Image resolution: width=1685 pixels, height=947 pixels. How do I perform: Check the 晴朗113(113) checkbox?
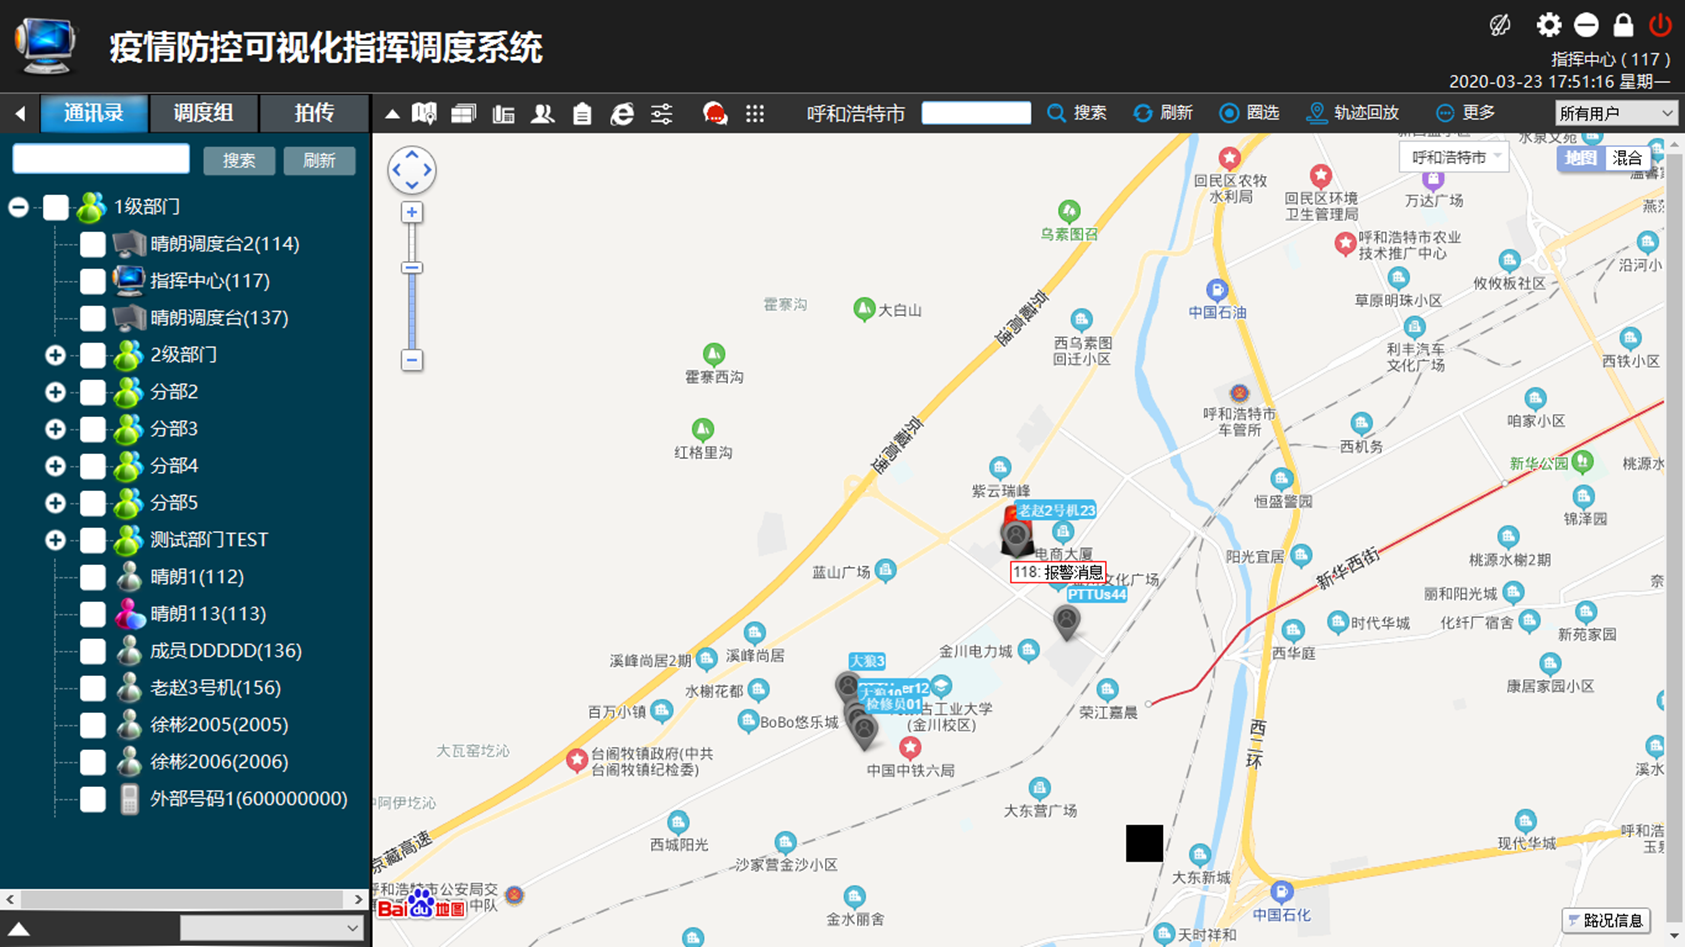[93, 614]
